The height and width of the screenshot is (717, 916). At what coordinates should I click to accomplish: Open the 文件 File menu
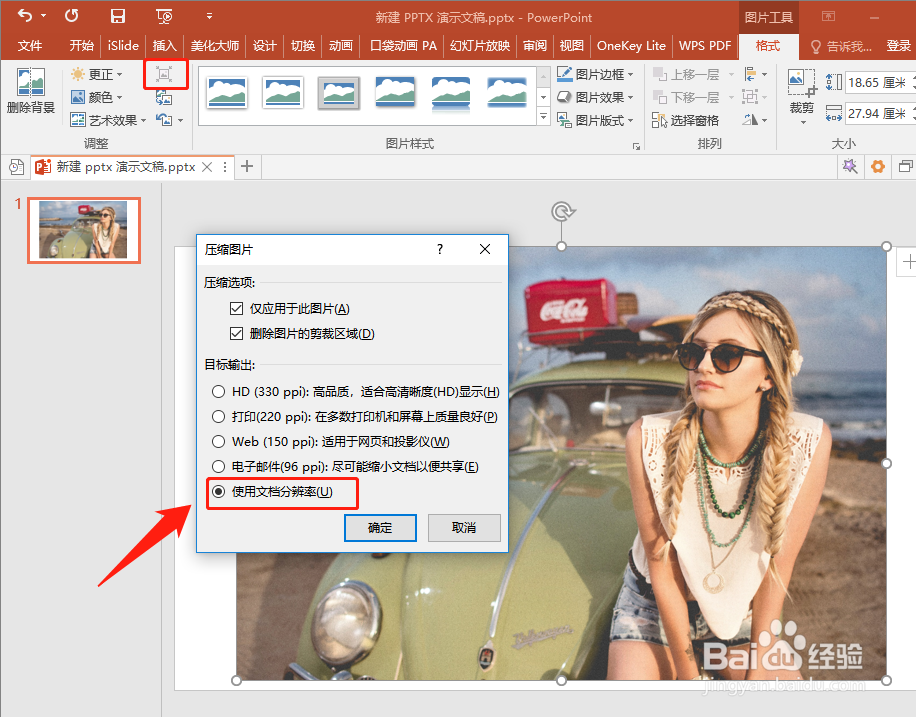tap(30, 46)
